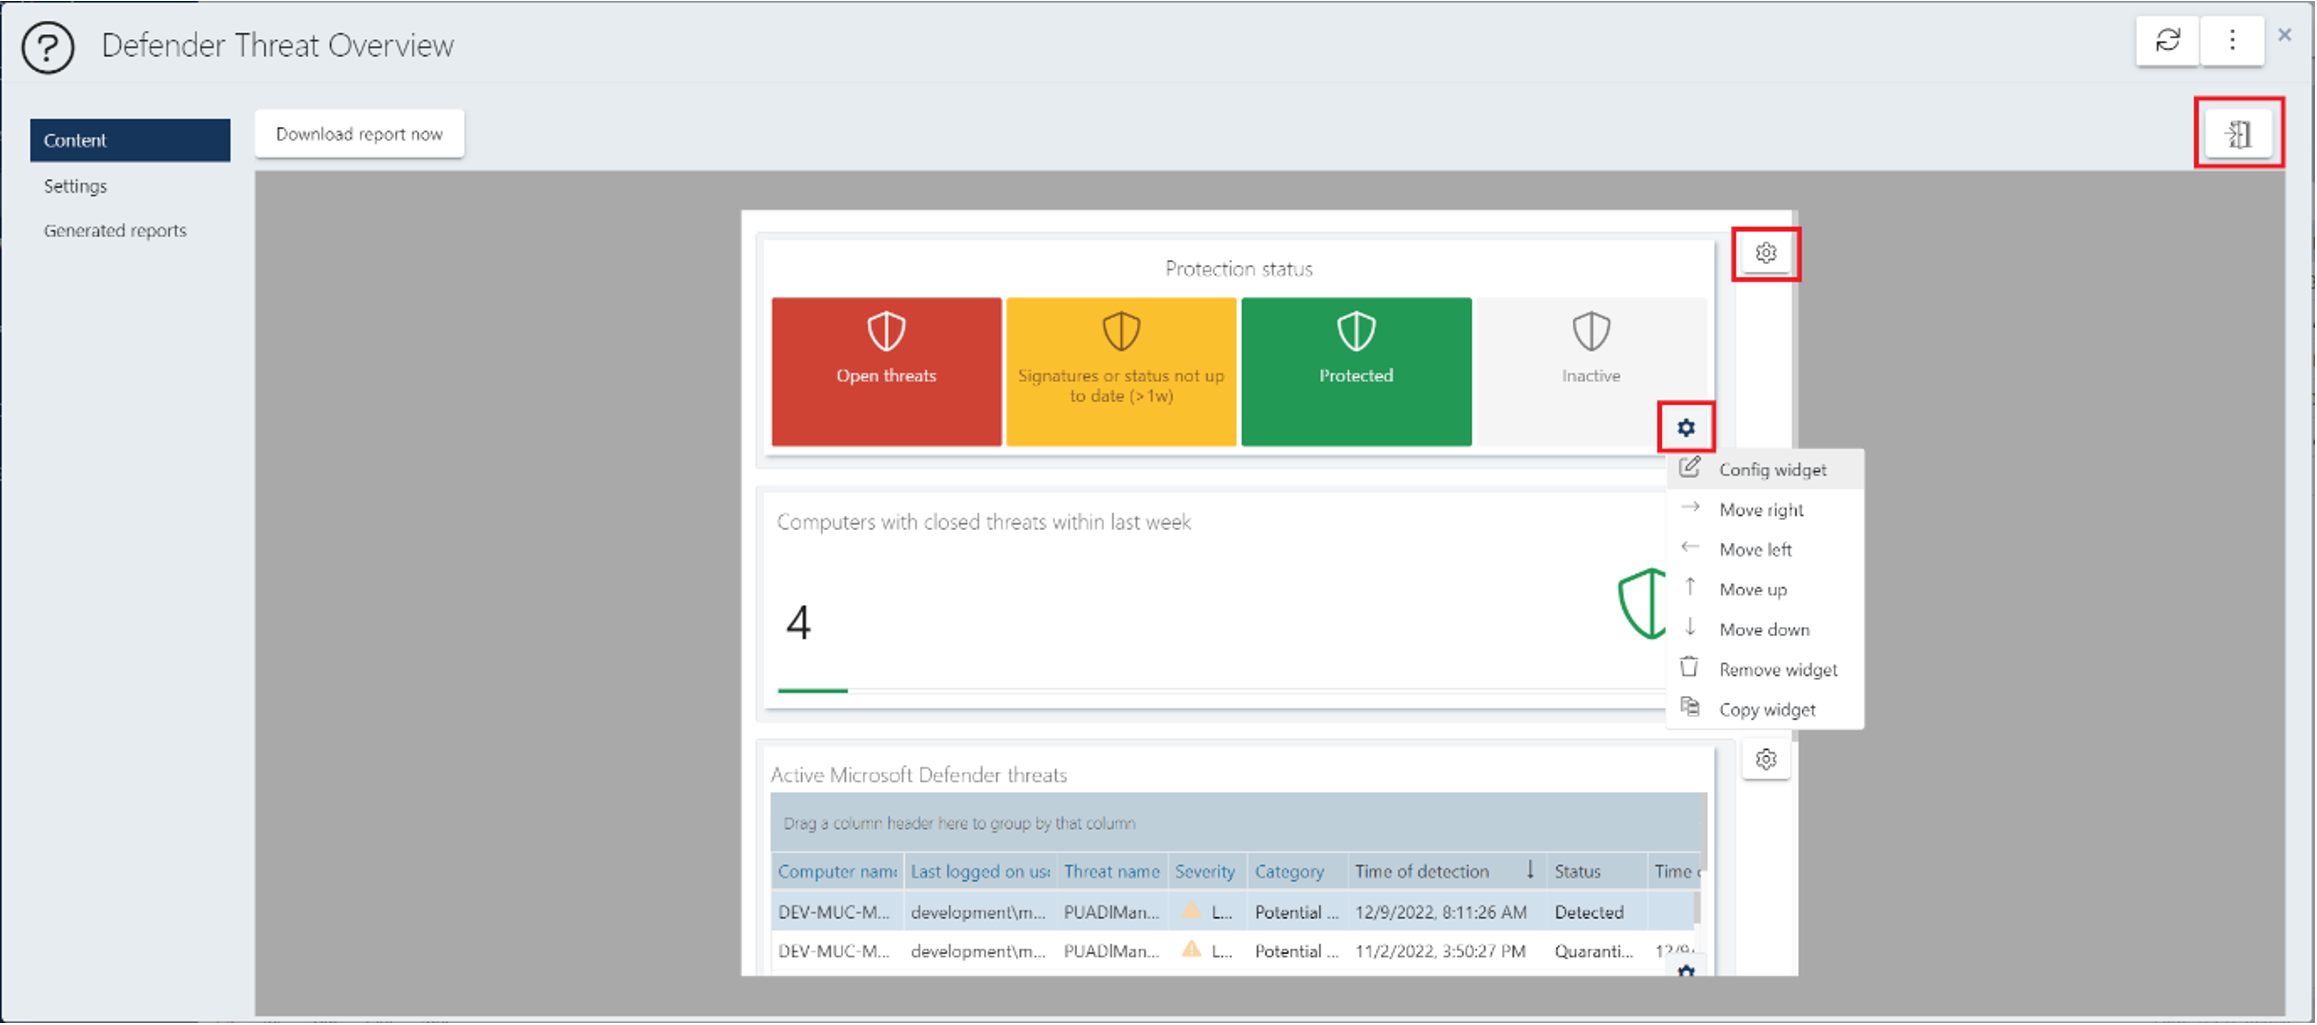Viewport: 2317px width, 1025px height.
Task: Select the Content tab
Action: [x=130, y=140]
